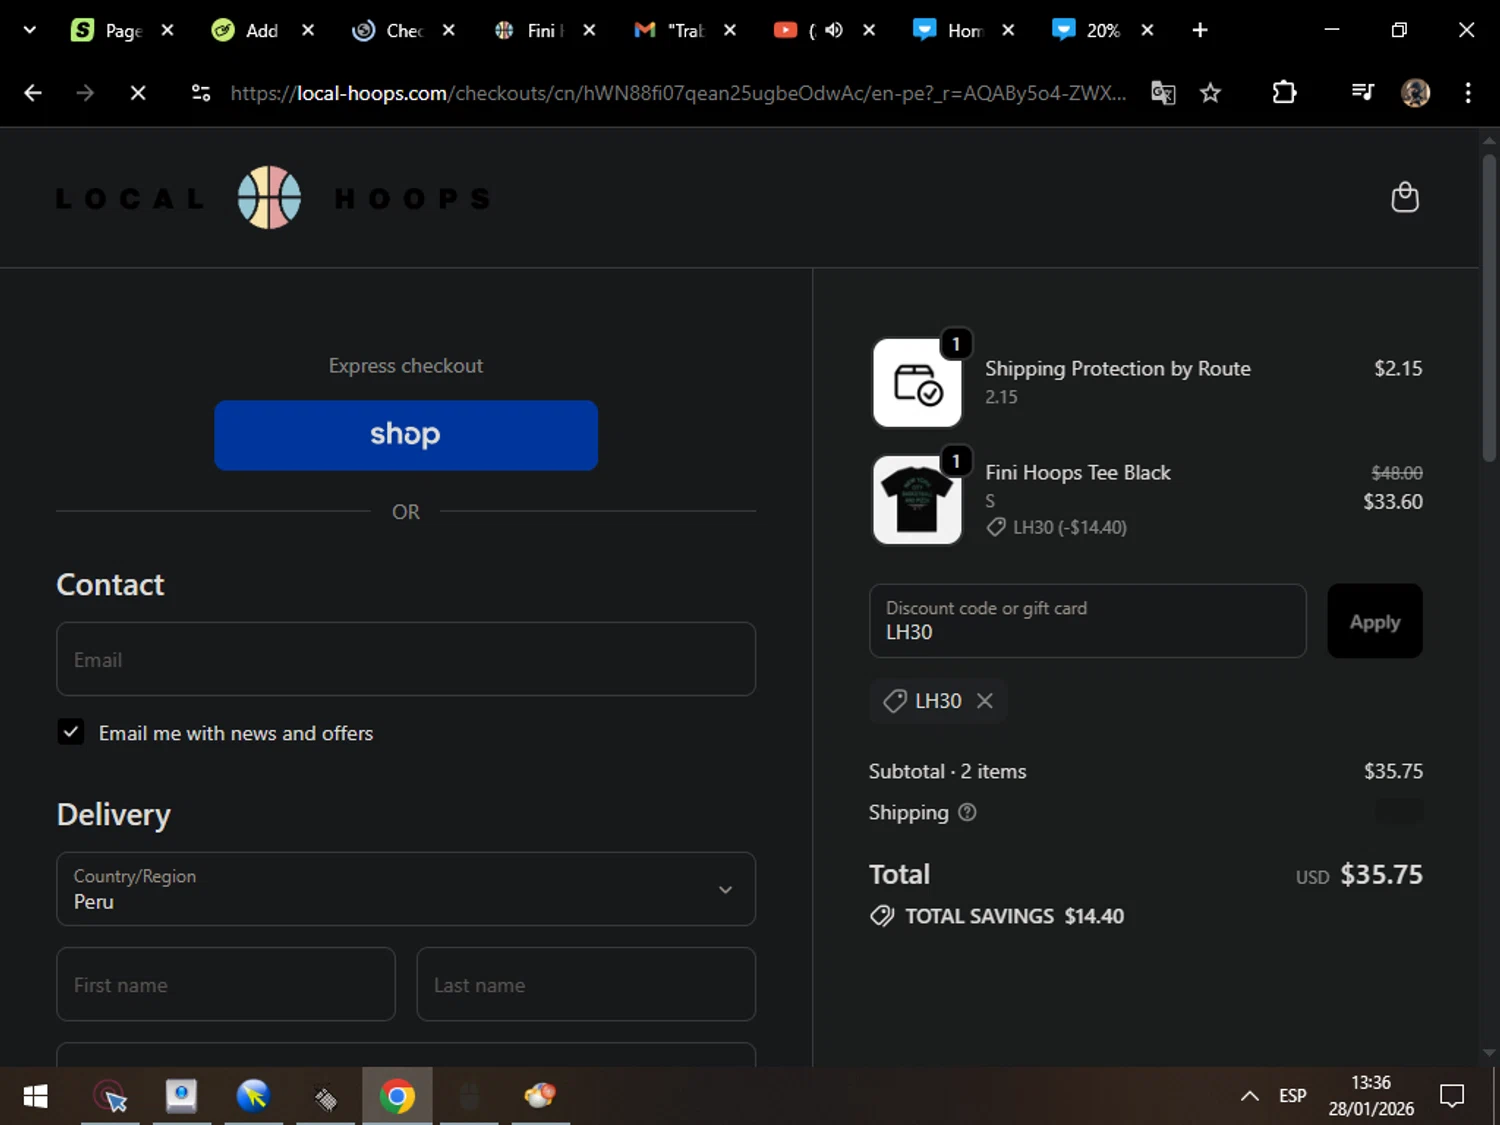Screen dimensions: 1500x1125
Task: Switch to the 'Hom' tab
Action: pyautogui.click(x=949, y=30)
